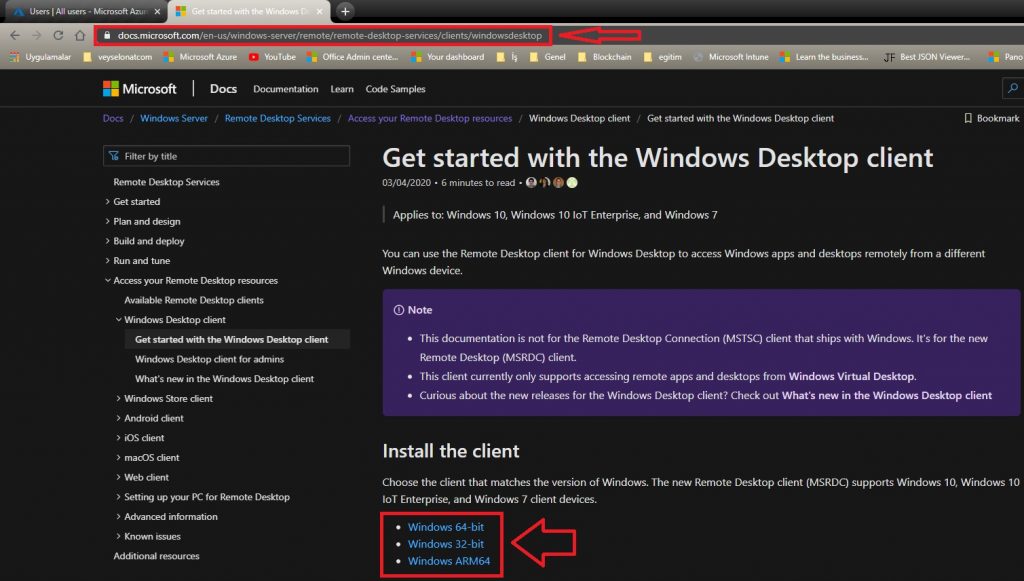Go to Remote Desktop Services breadcrumb

pyautogui.click(x=278, y=118)
